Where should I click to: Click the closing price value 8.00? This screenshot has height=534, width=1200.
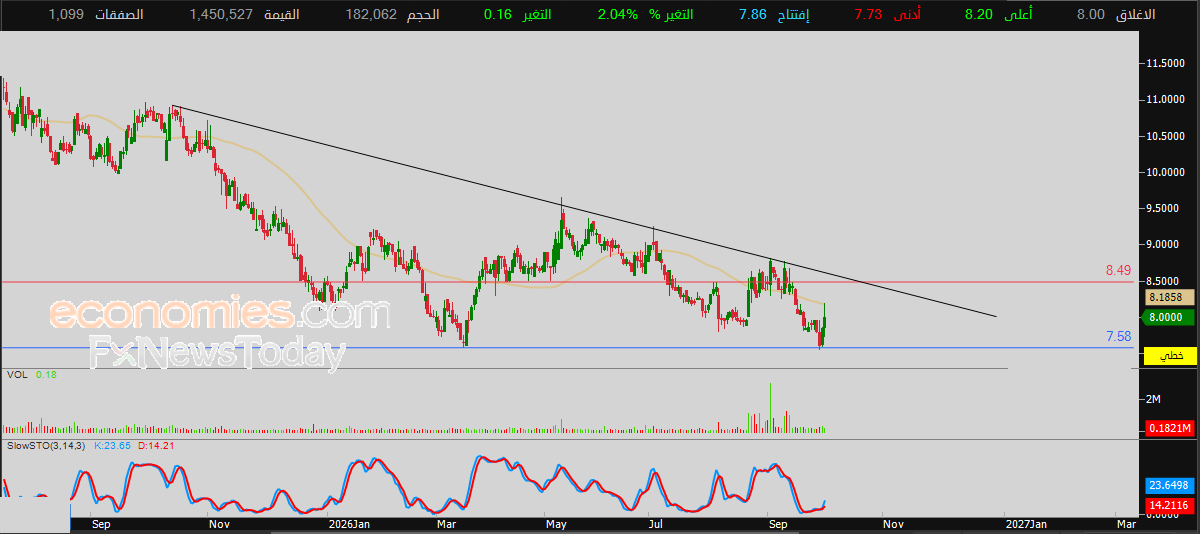1091,15
